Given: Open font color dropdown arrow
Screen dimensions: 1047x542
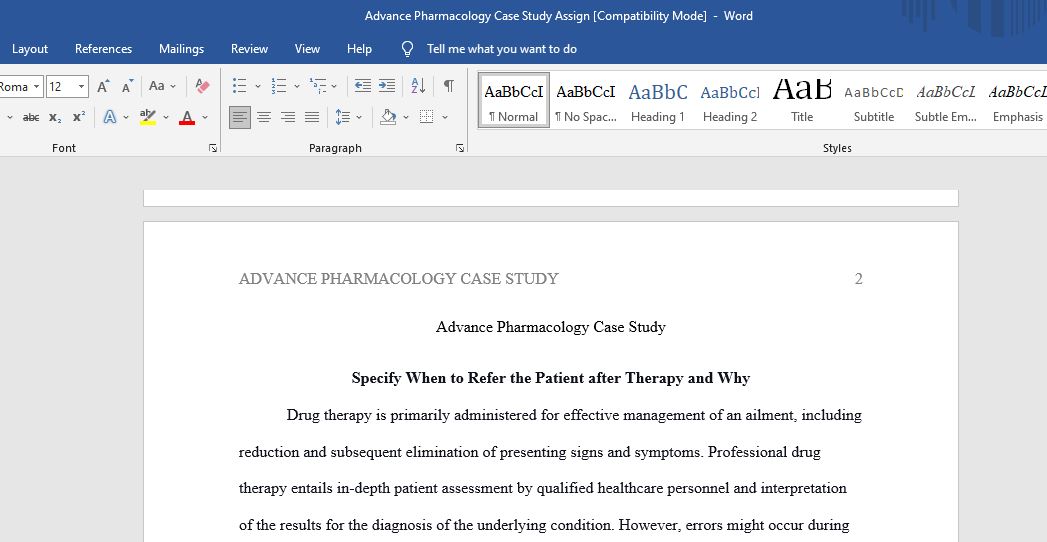Looking at the screenshot, I should [205, 117].
